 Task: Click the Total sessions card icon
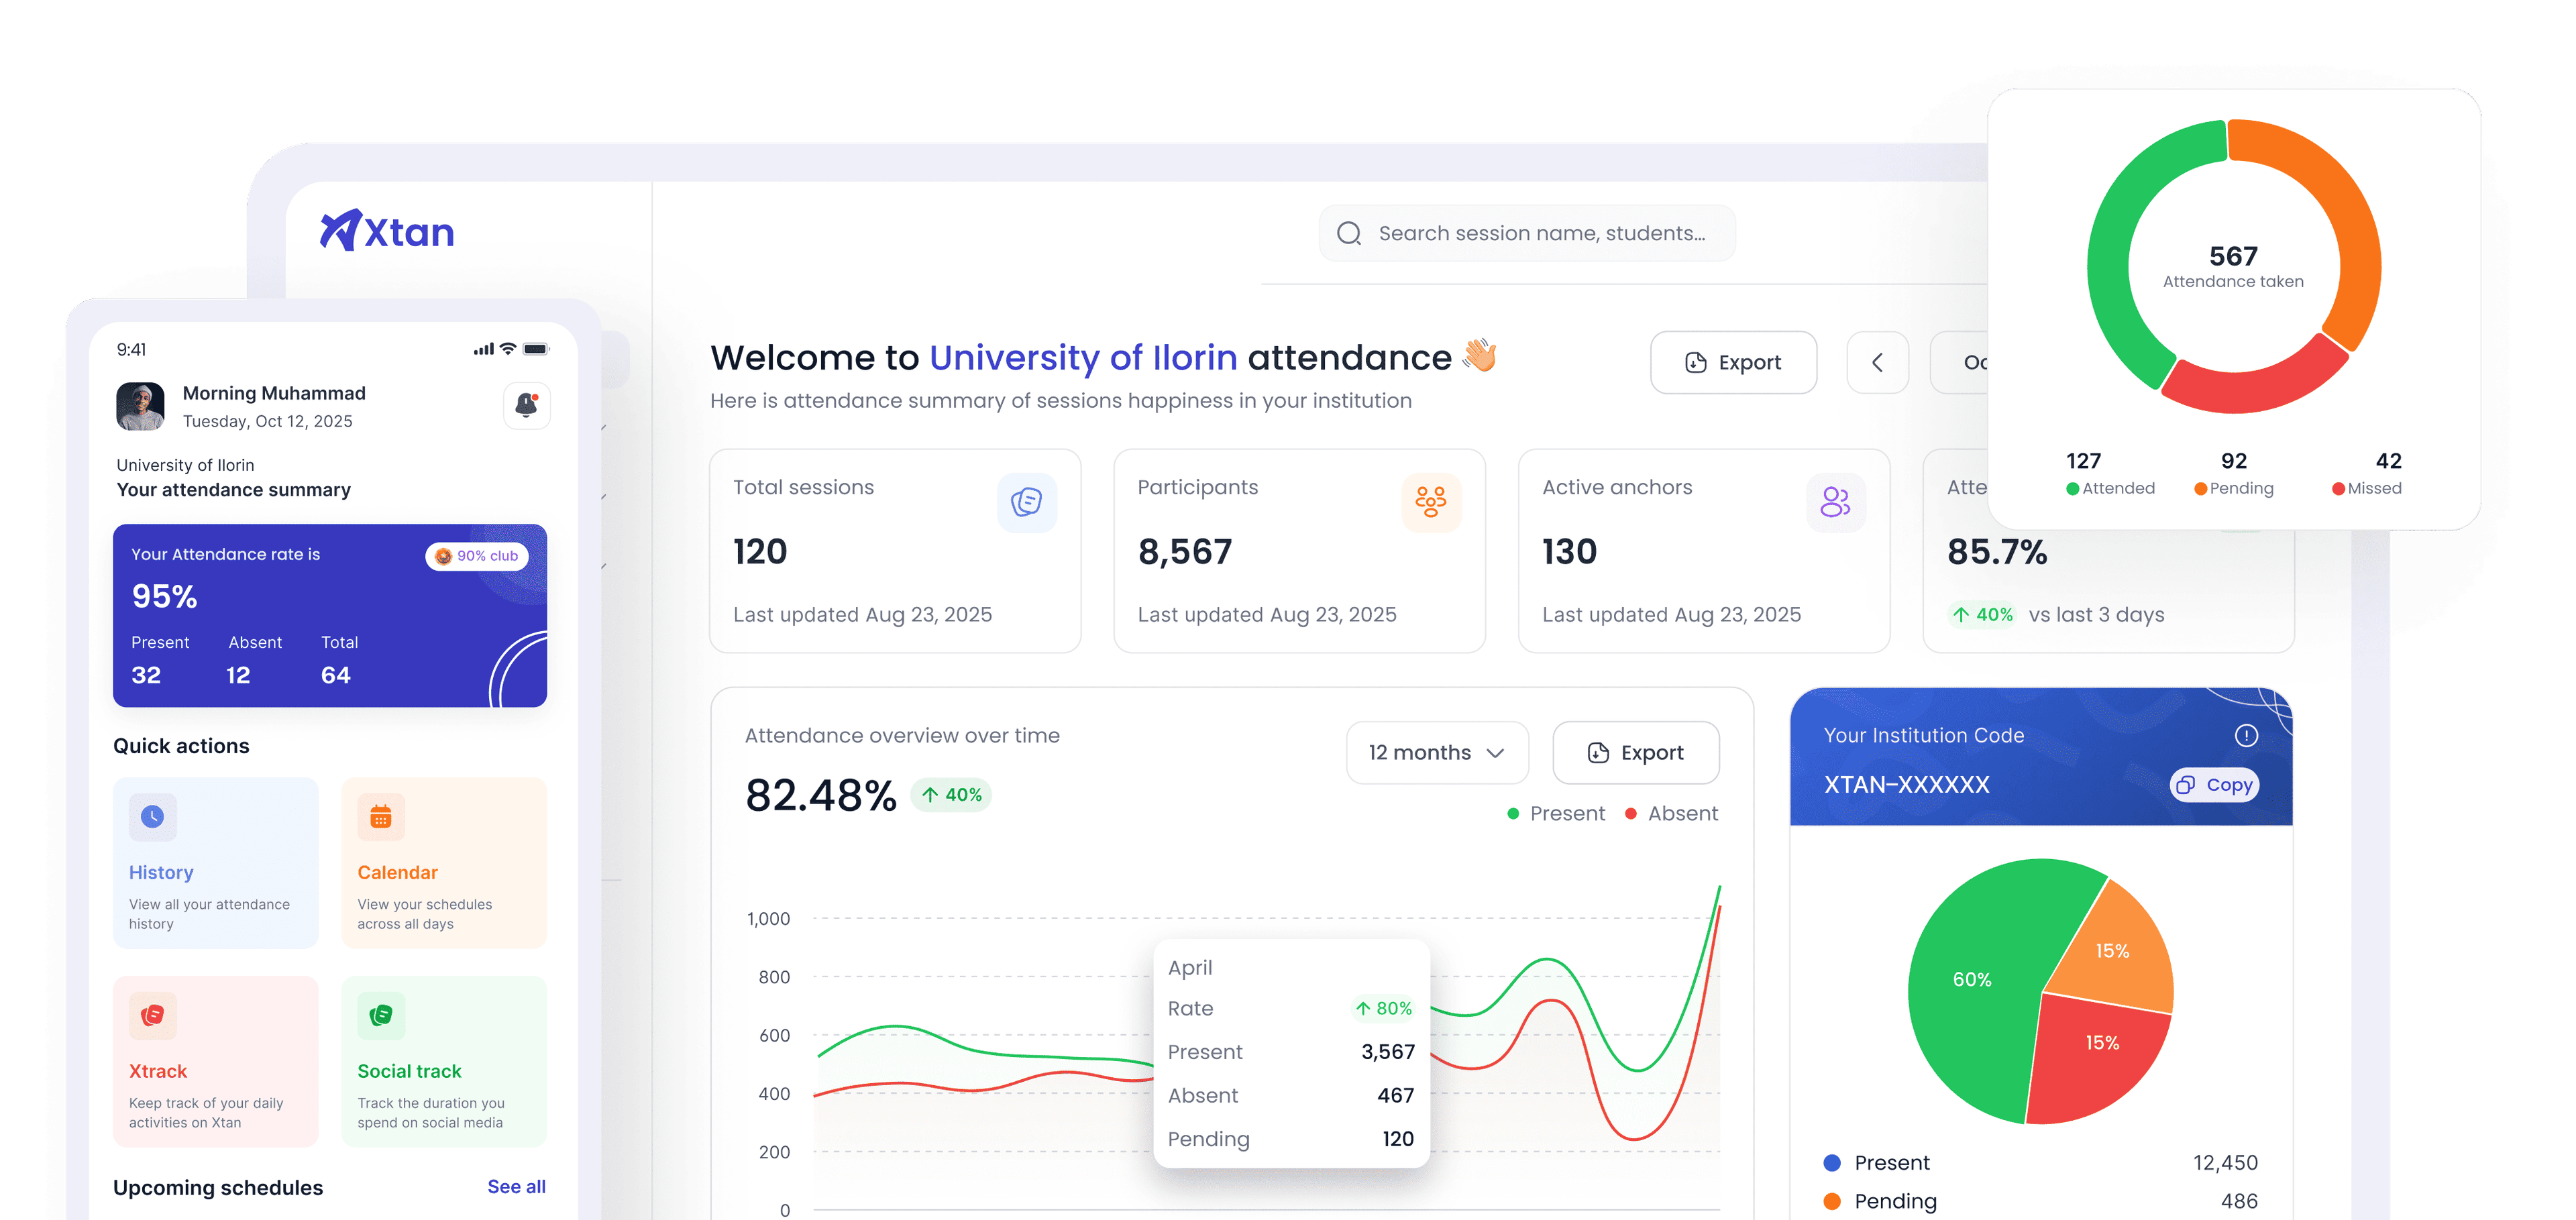tap(1026, 502)
